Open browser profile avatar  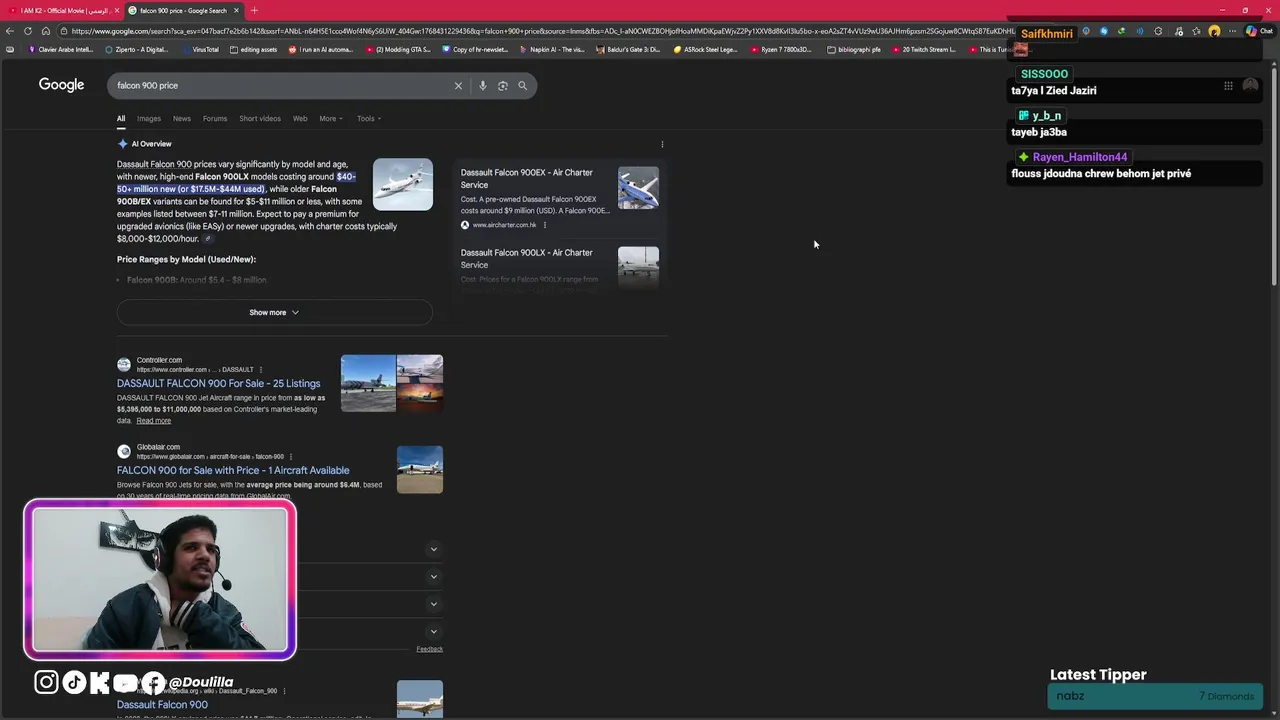1214,31
